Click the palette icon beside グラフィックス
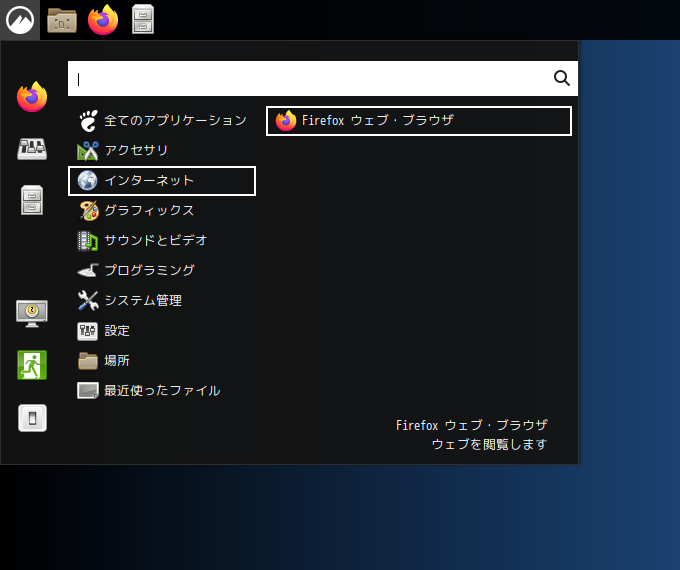 tap(88, 211)
